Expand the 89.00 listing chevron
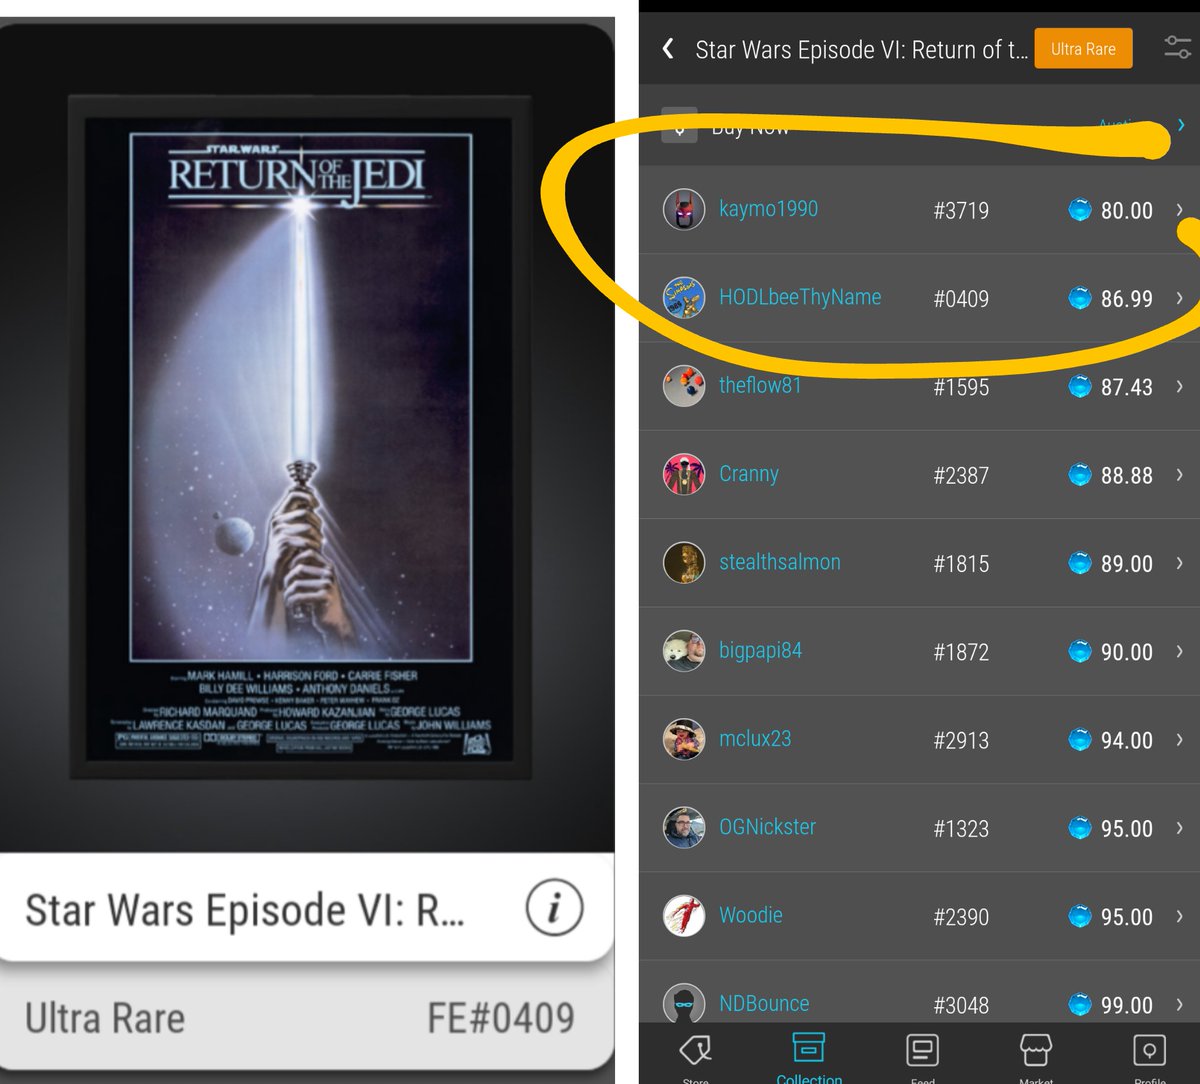The height and width of the screenshot is (1084, 1200). point(1180,563)
